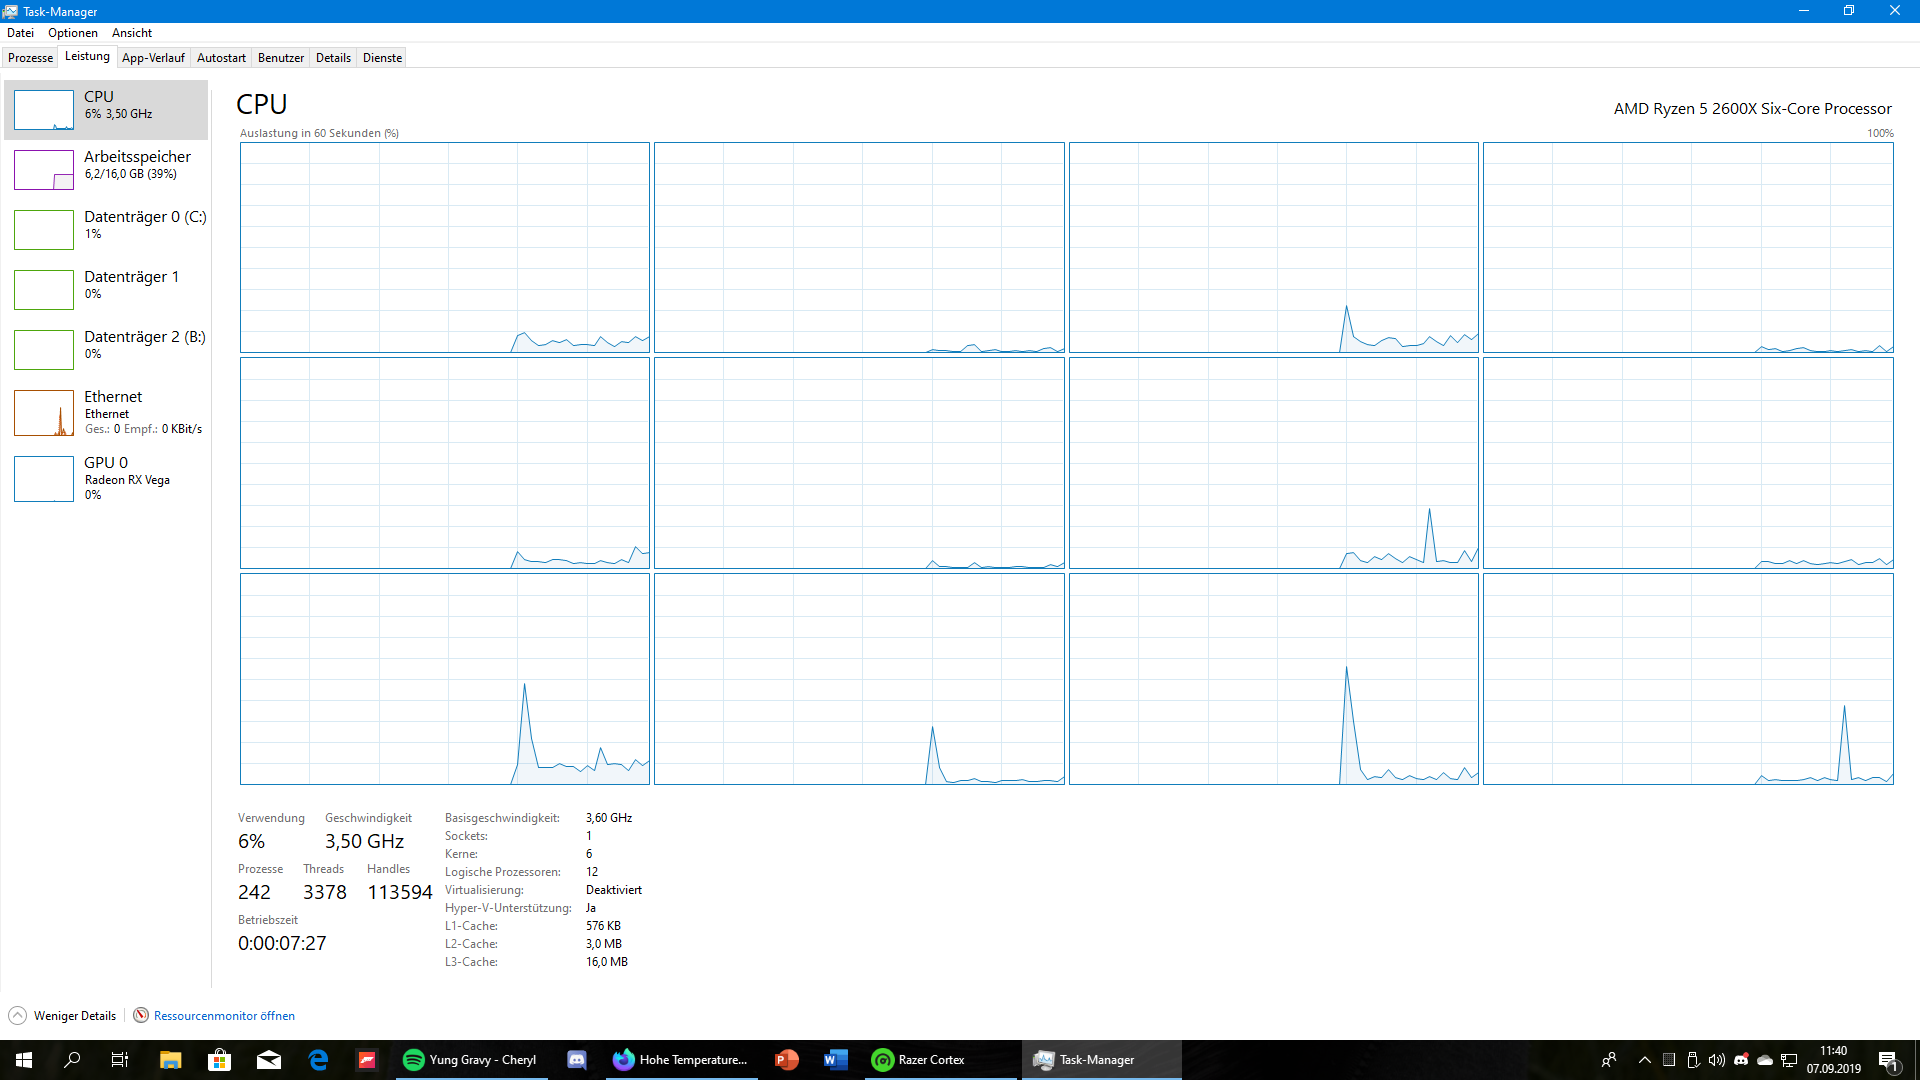Select the CPU performance thumbnail graph
Image resolution: width=1920 pixels, height=1080 pixels.
pyautogui.click(x=44, y=110)
